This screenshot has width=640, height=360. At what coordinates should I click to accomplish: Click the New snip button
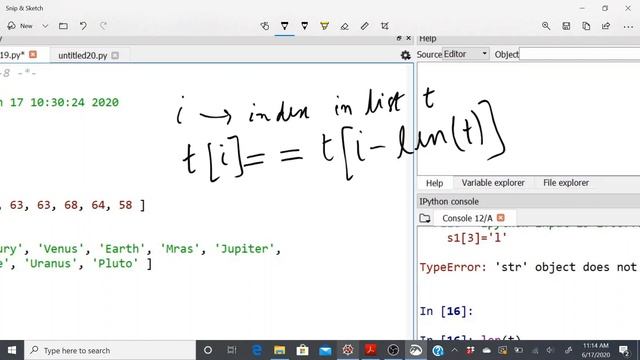tap(20, 26)
